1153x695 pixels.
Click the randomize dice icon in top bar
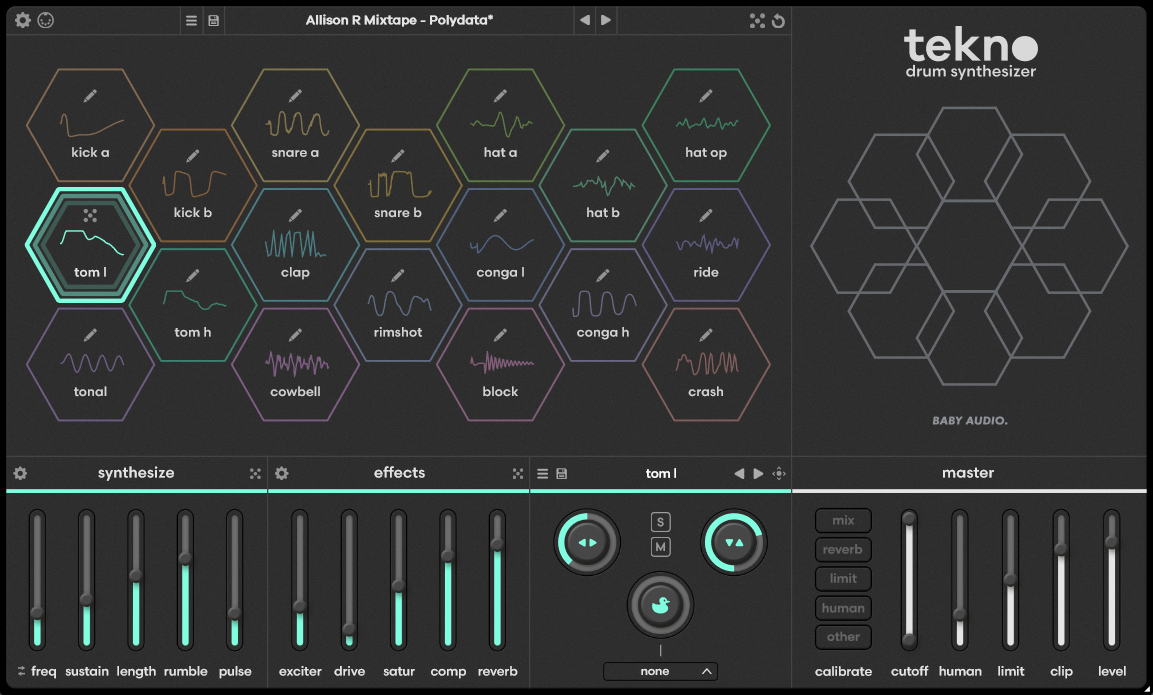pyautogui.click(x=758, y=20)
